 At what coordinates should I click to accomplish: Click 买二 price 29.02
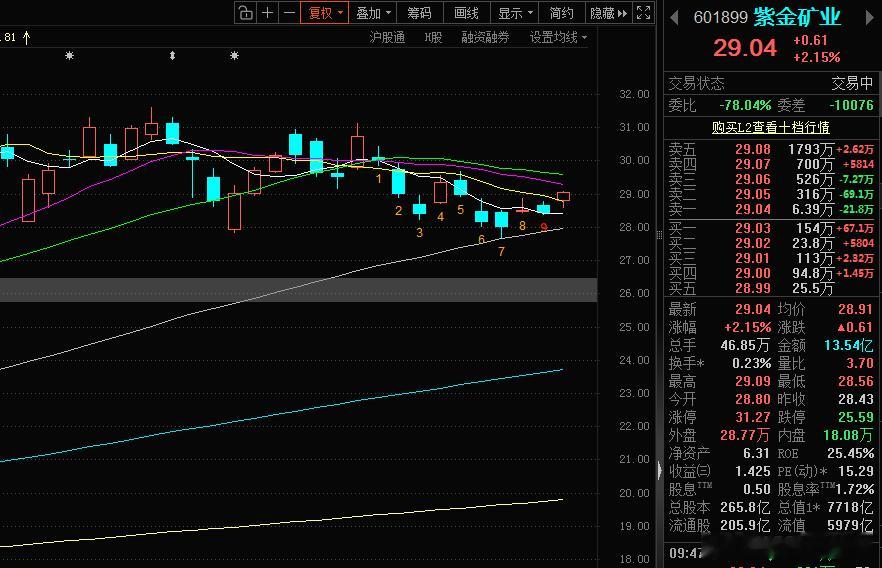(753, 244)
